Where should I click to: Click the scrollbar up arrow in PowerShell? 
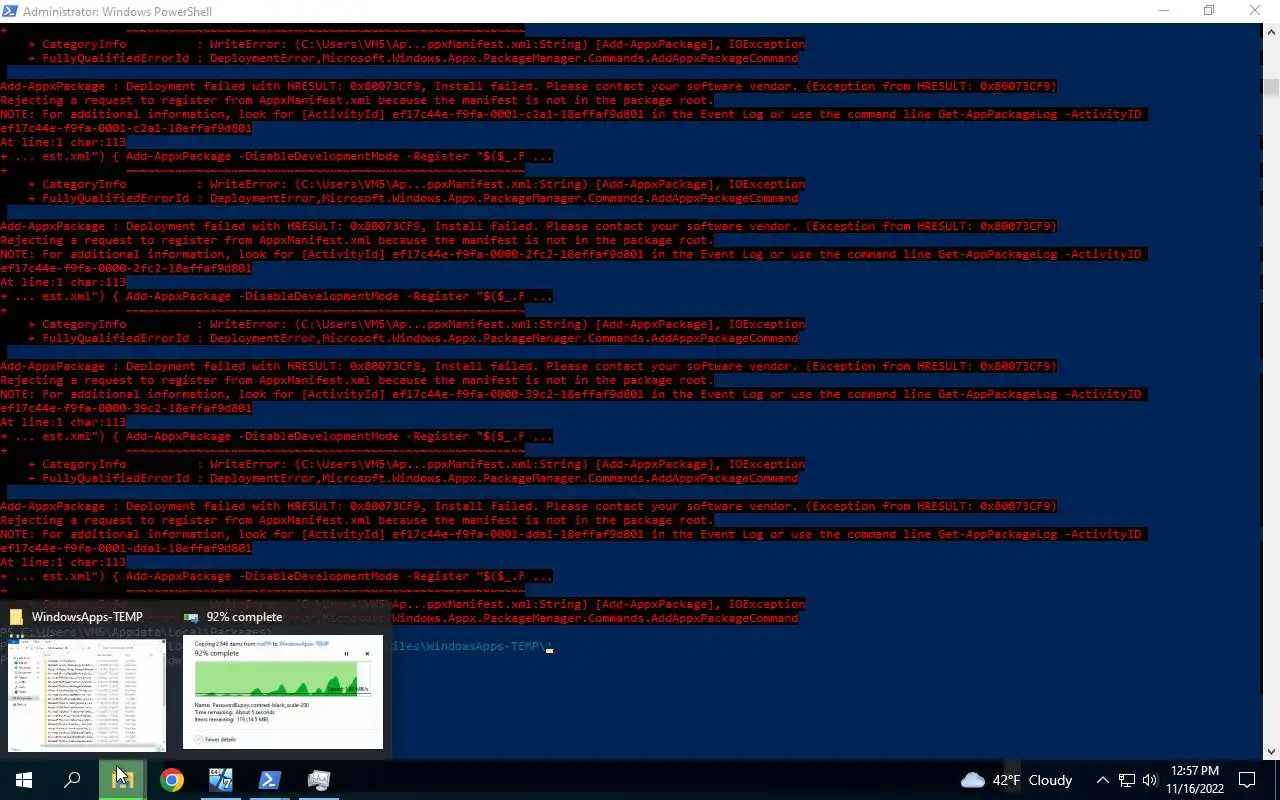(1271, 31)
